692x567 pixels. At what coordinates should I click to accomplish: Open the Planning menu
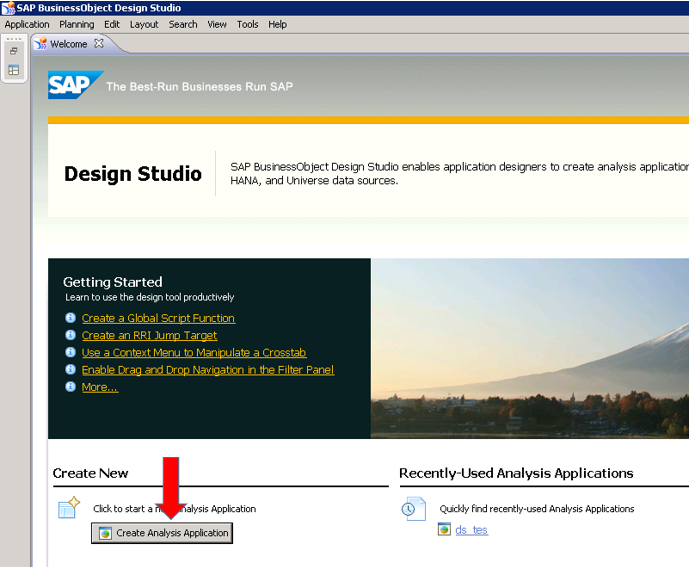click(77, 24)
